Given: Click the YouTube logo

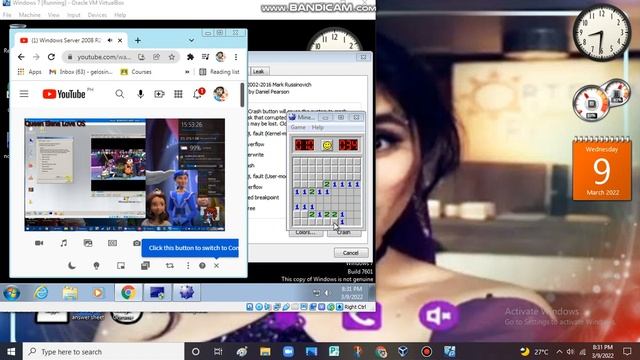Looking at the screenshot, I should [x=64, y=94].
